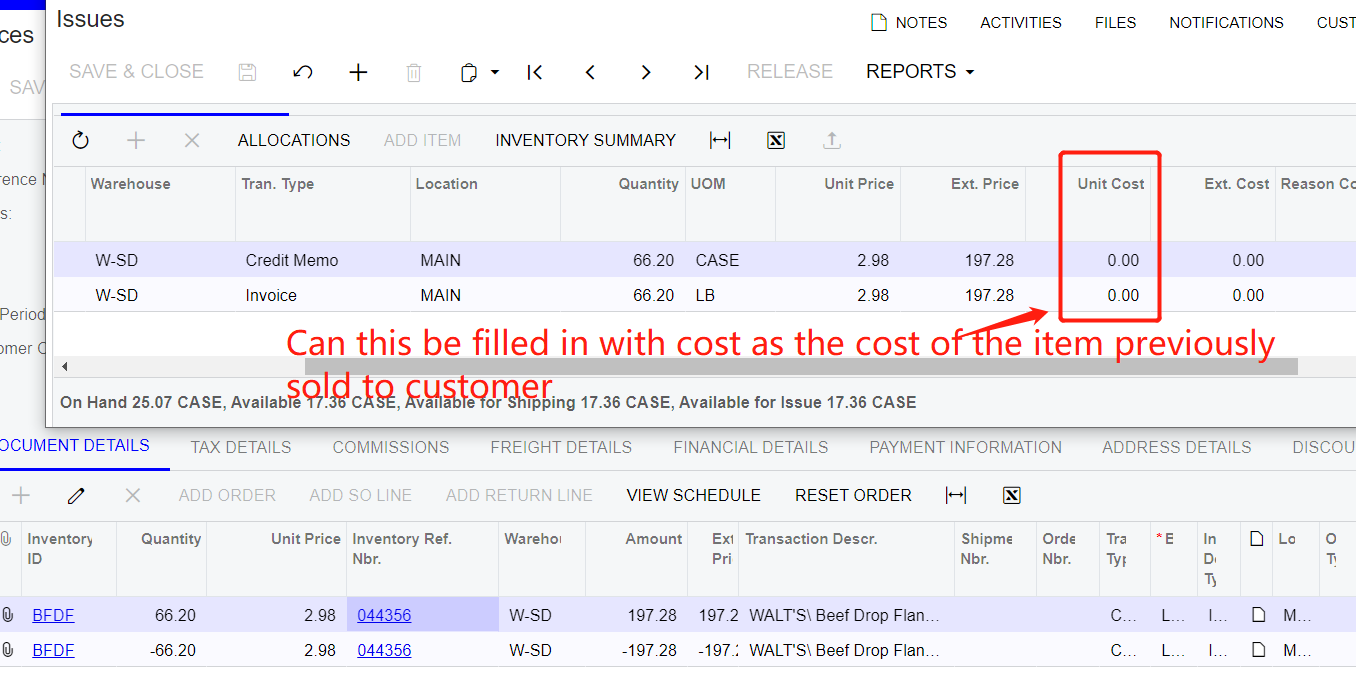Fit columns icon in document details toolbar

pos(956,496)
